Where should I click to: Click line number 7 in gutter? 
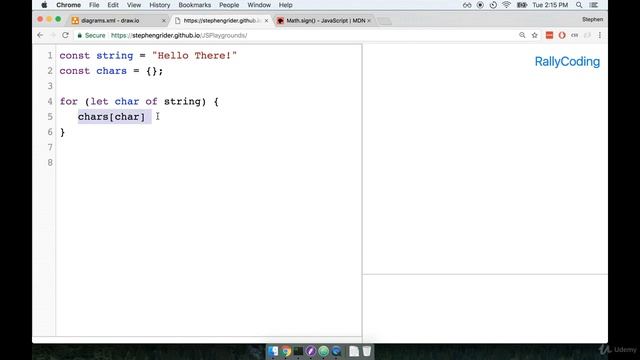click(x=50, y=147)
